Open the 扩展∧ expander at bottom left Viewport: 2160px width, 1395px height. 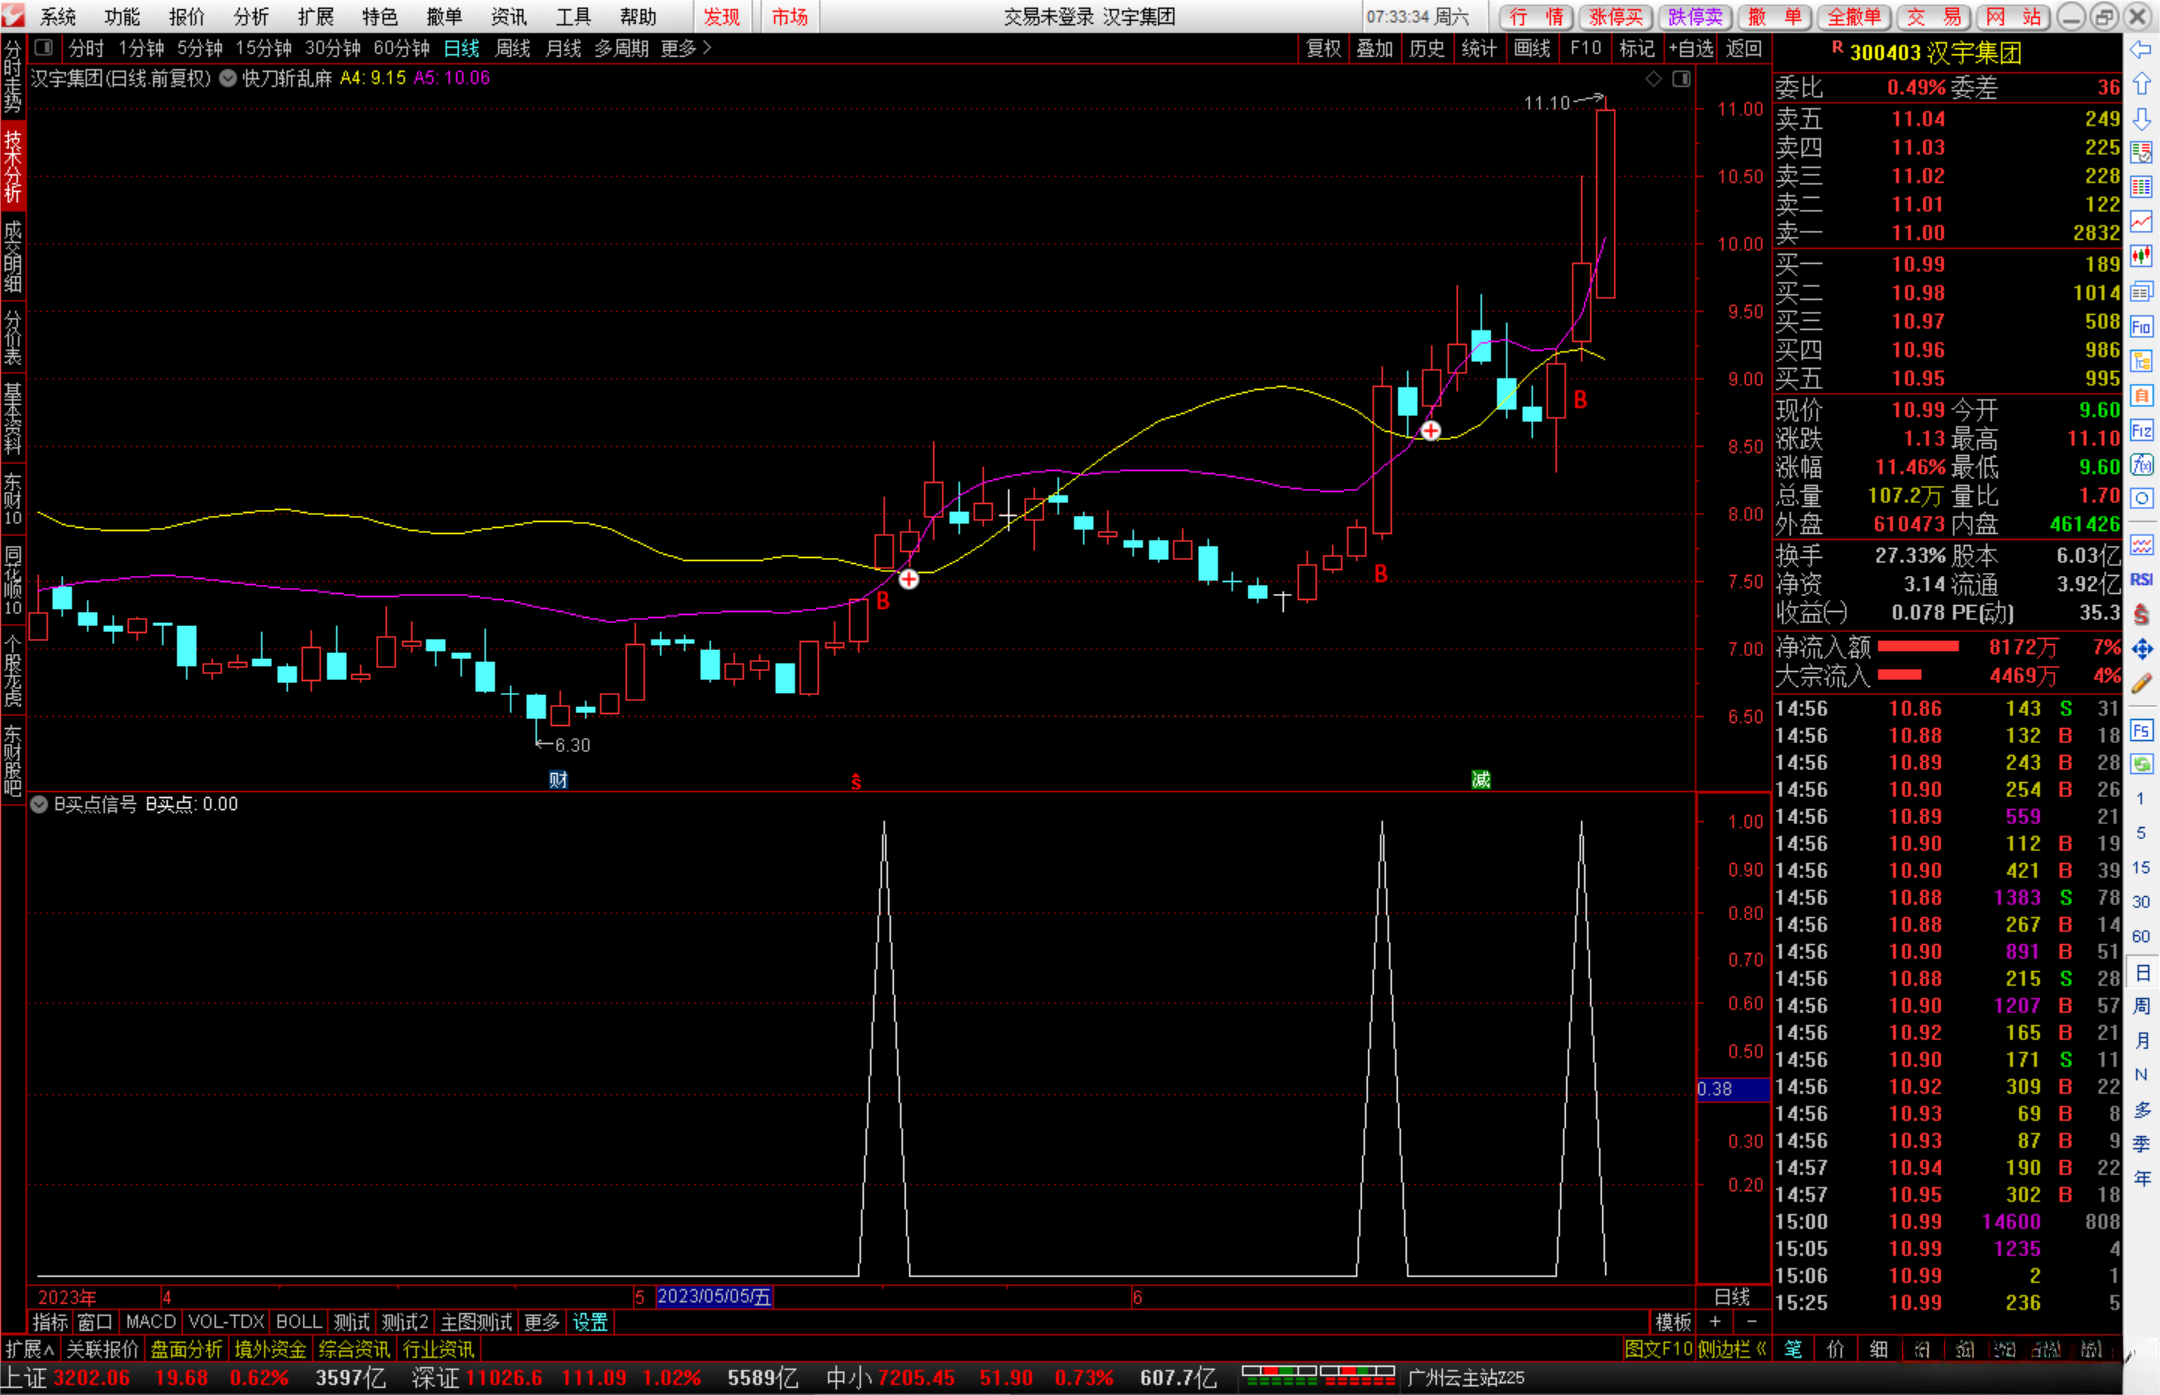[x=29, y=1349]
